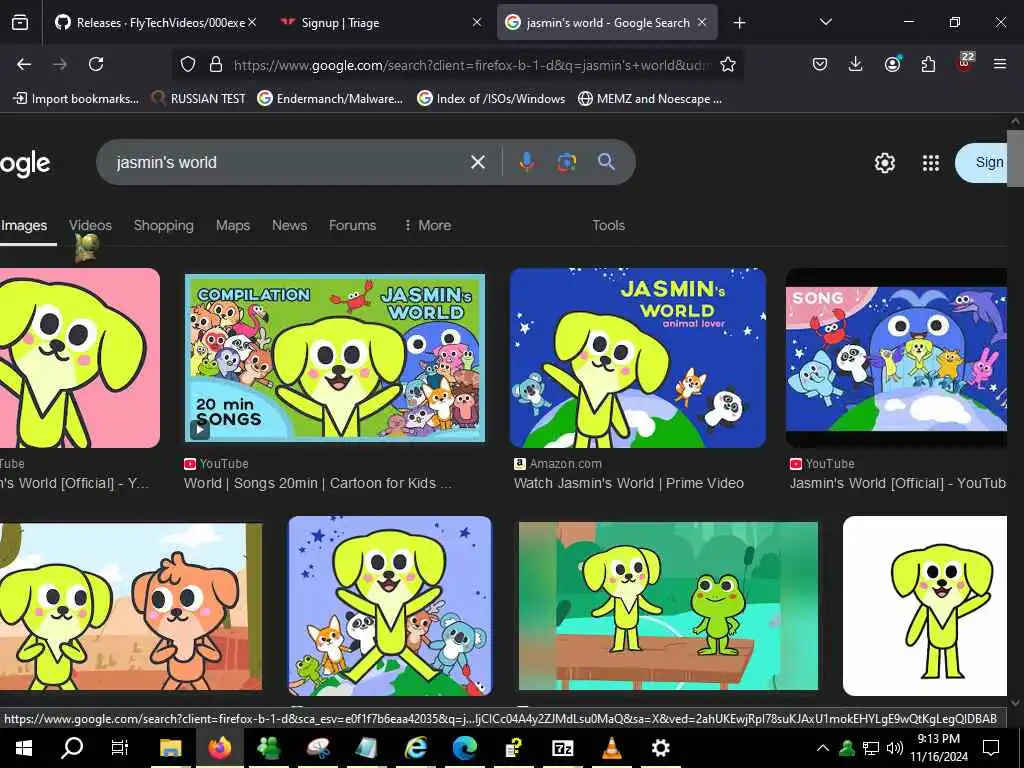Close the GitHub Releases tab
This screenshot has width=1024, height=768.
[x=252, y=23]
